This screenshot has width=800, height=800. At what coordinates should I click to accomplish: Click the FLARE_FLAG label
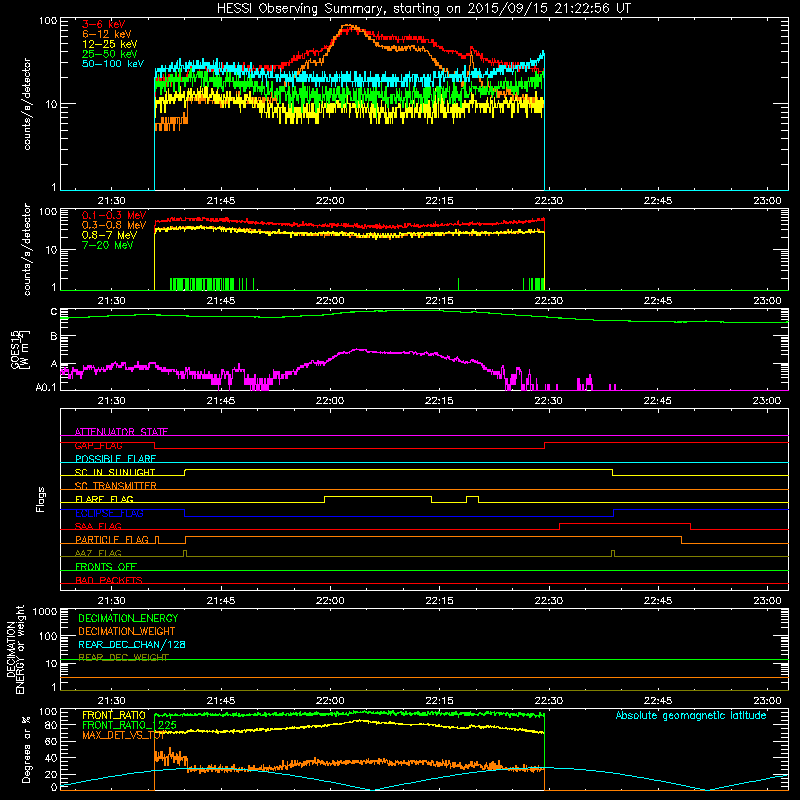pyautogui.click(x=104, y=499)
